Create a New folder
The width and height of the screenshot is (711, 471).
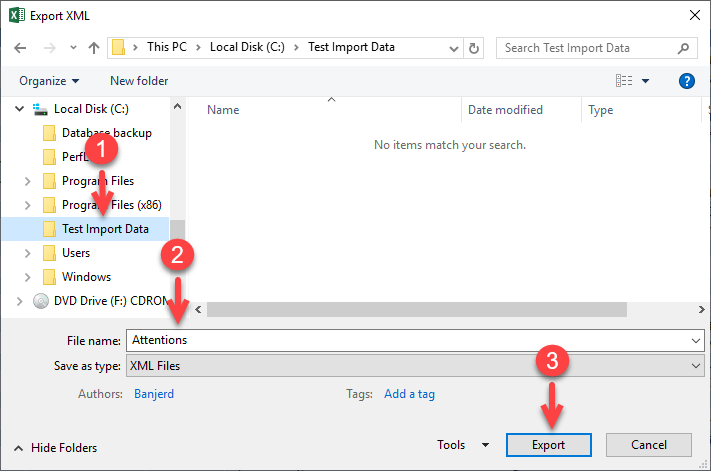[x=139, y=81]
